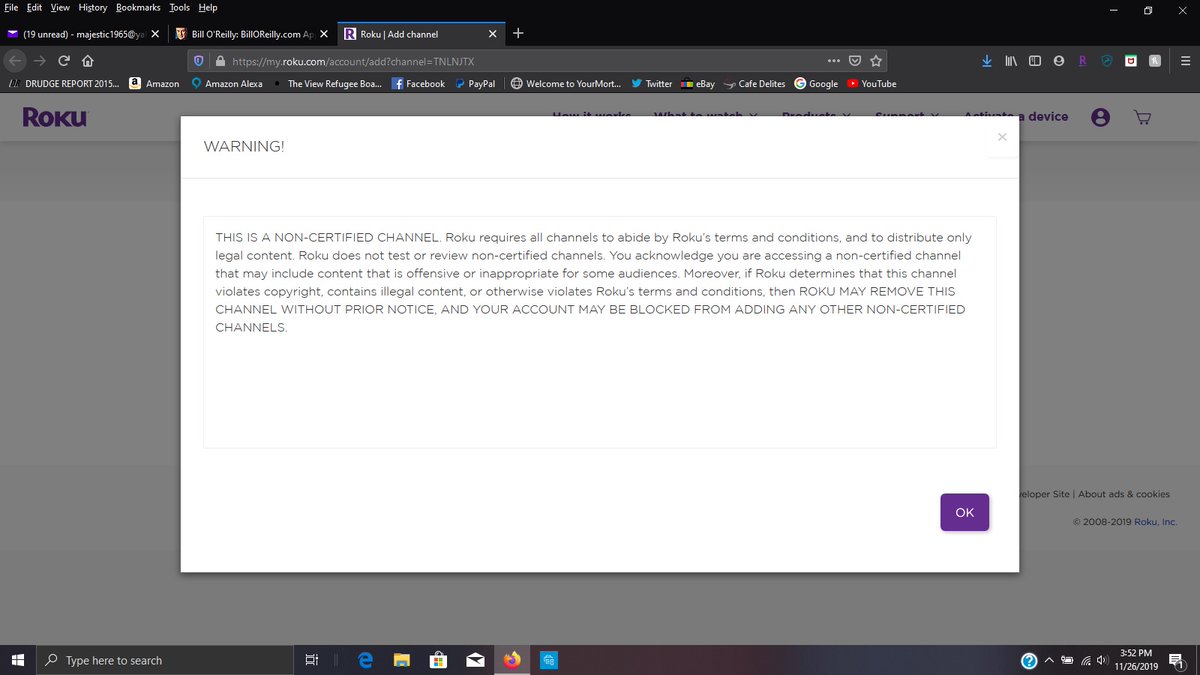The width and height of the screenshot is (1200, 675).
Task: Open the File menu
Action: 11,7
